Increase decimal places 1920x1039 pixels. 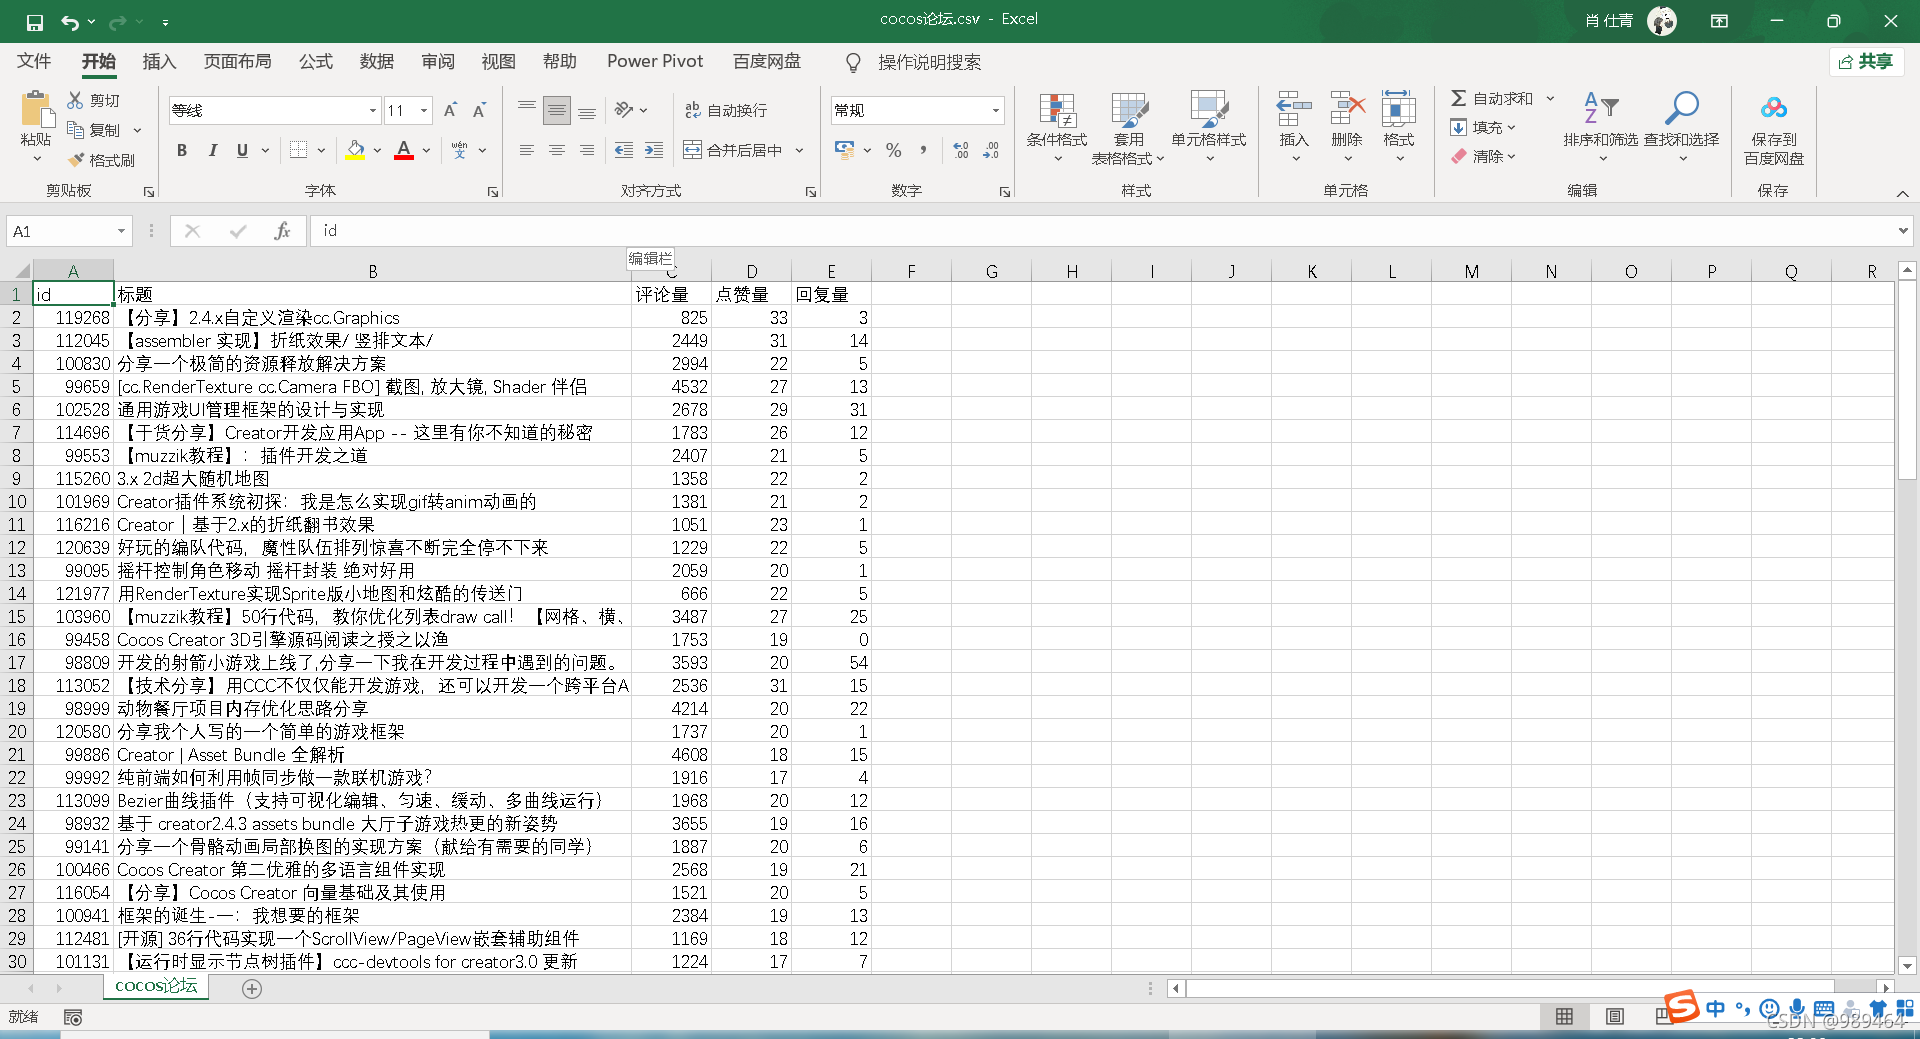coord(961,150)
